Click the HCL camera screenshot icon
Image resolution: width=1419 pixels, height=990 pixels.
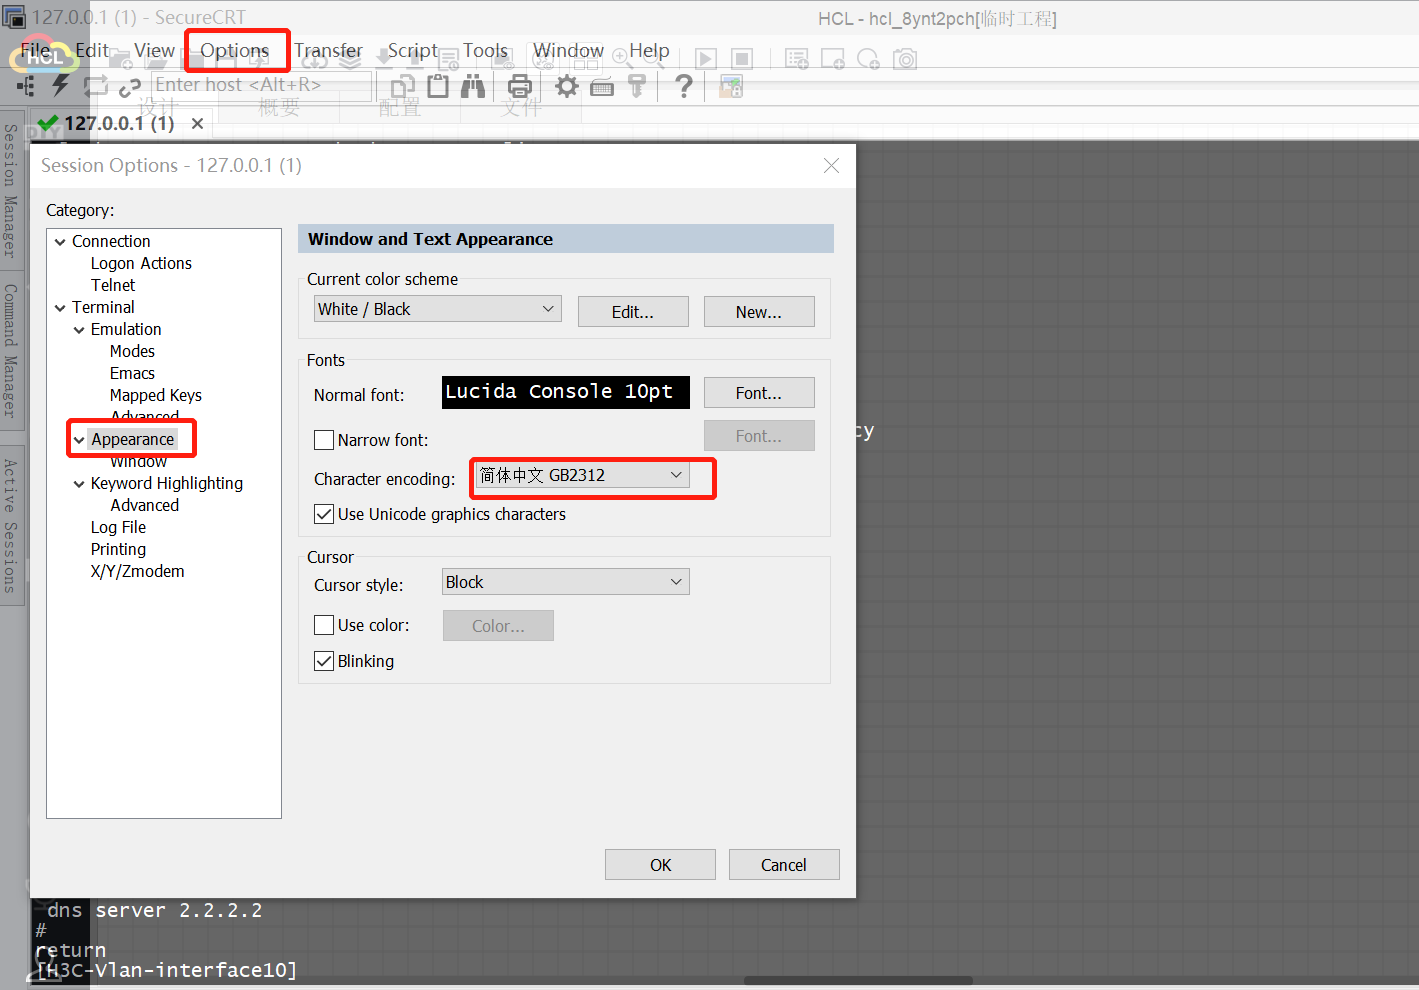tap(905, 59)
